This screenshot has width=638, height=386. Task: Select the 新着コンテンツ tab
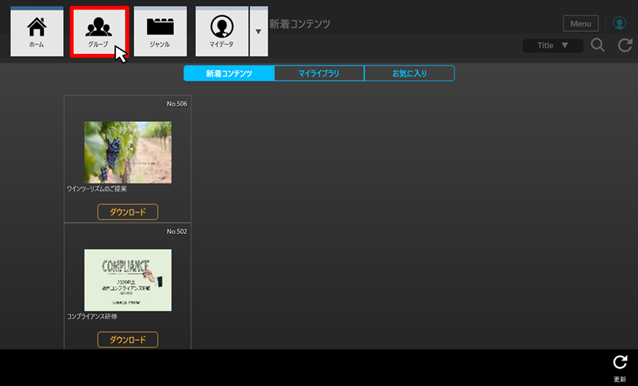click(x=229, y=74)
